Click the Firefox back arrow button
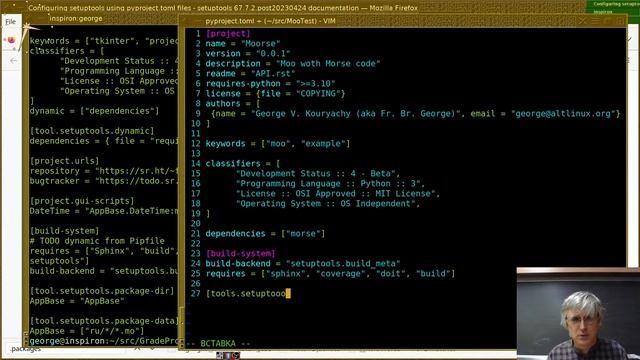 coord(13,61)
